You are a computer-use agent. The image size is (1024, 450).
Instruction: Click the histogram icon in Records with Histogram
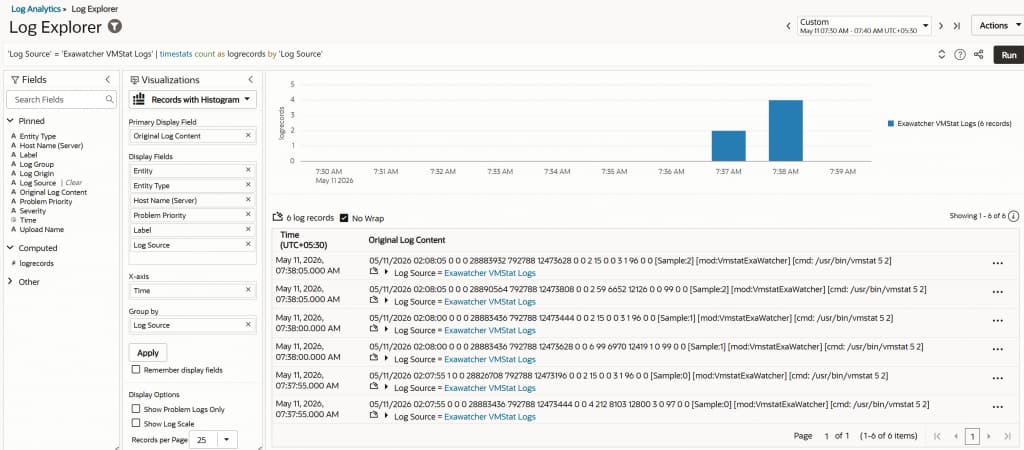pos(138,99)
